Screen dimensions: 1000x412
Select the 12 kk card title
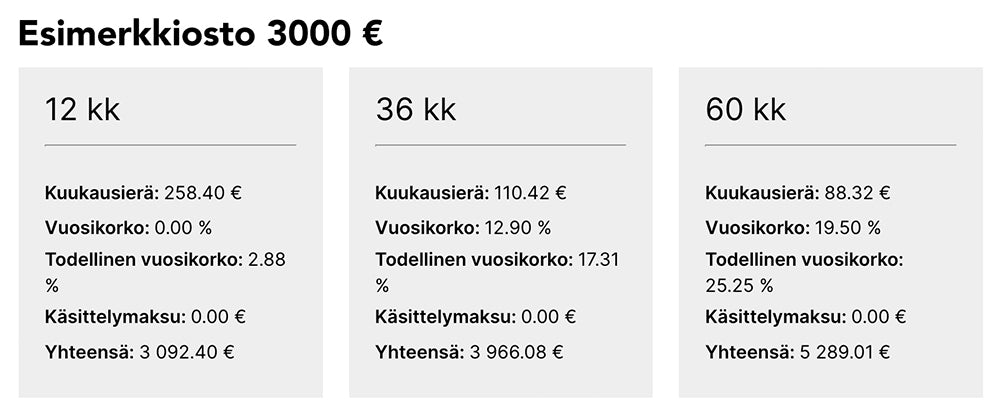point(82,109)
